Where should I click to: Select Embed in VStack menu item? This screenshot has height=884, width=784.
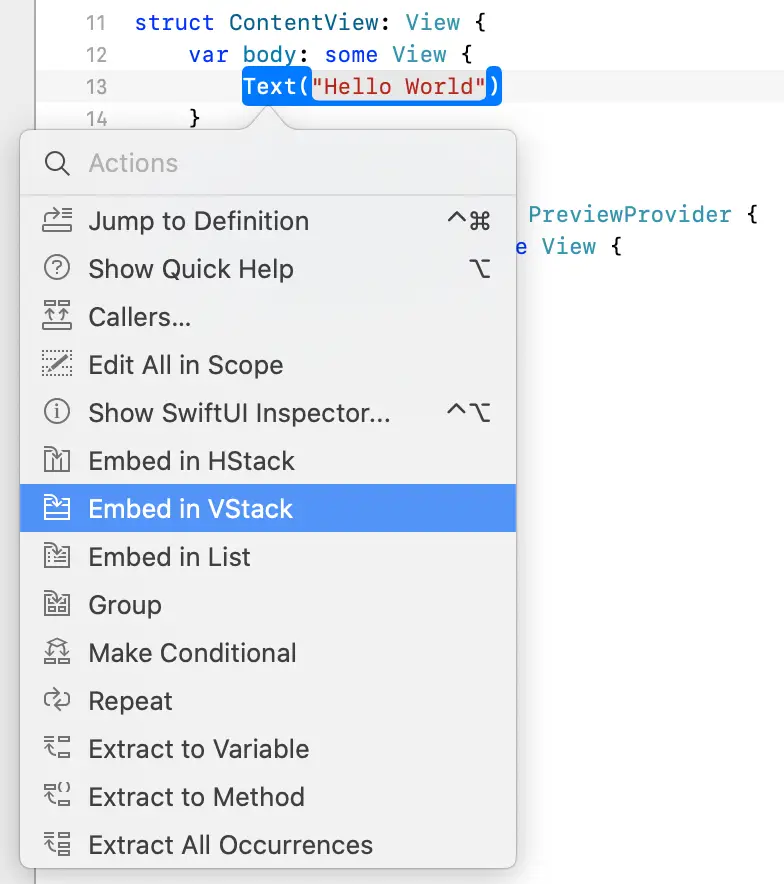click(x=268, y=508)
